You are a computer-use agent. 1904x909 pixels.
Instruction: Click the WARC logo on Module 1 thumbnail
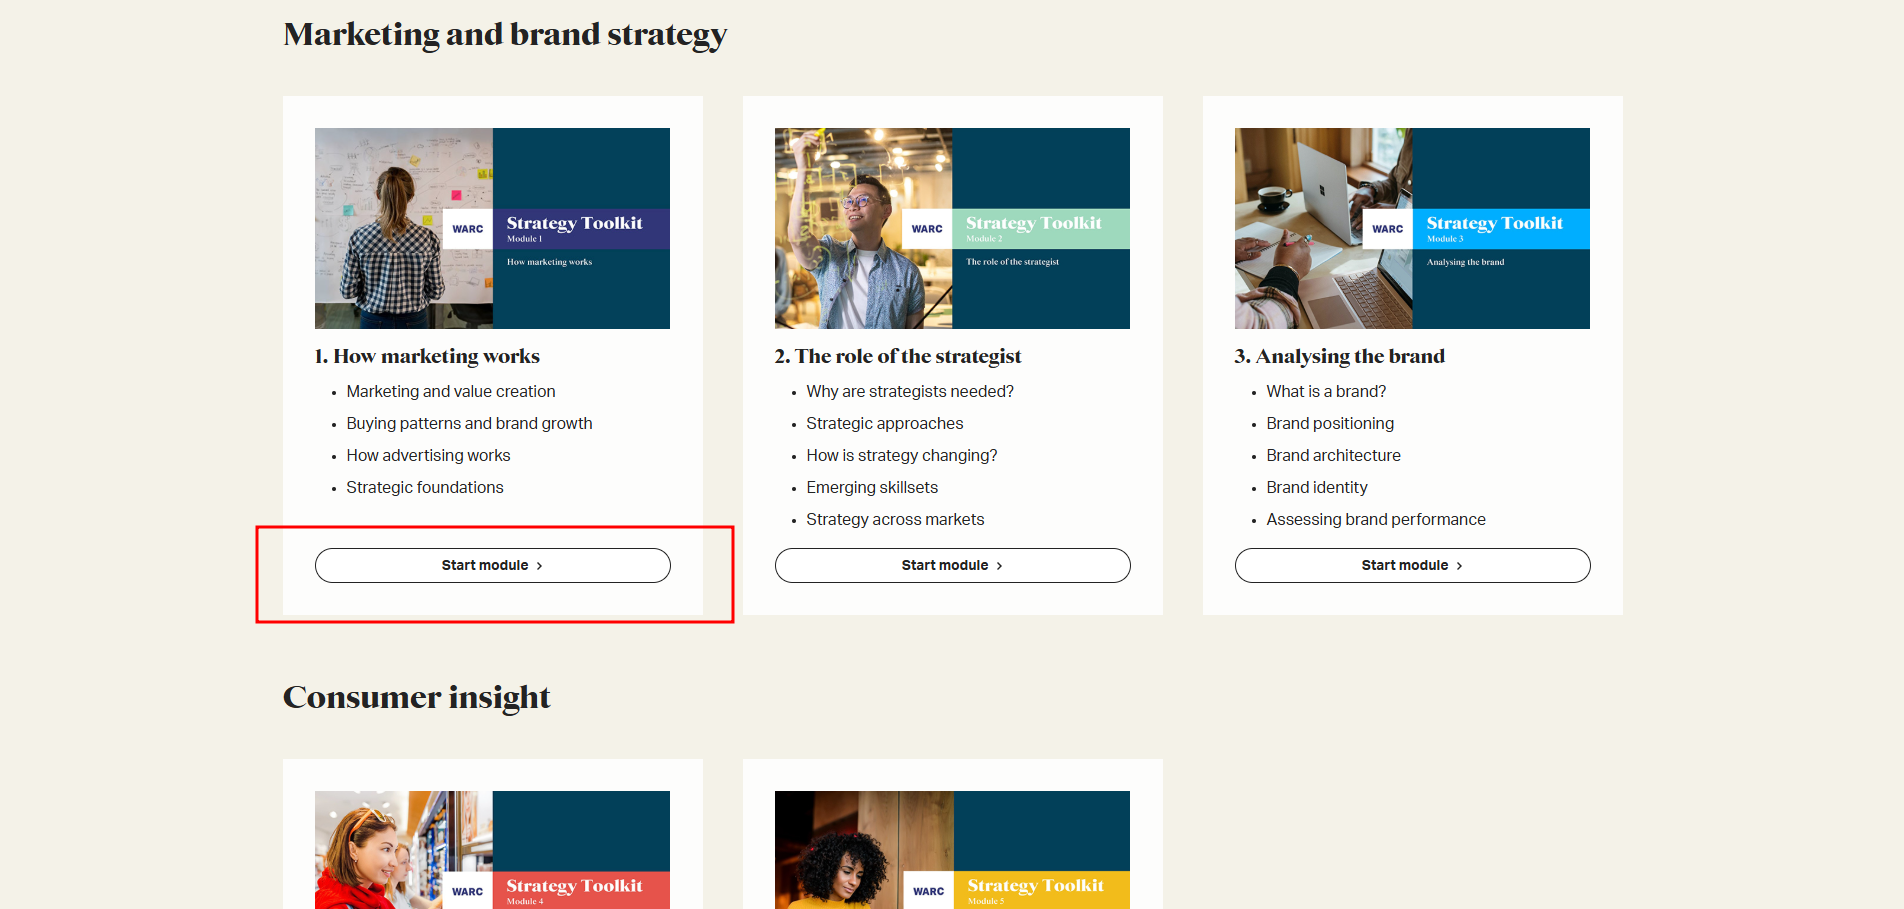pyautogui.click(x=467, y=229)
